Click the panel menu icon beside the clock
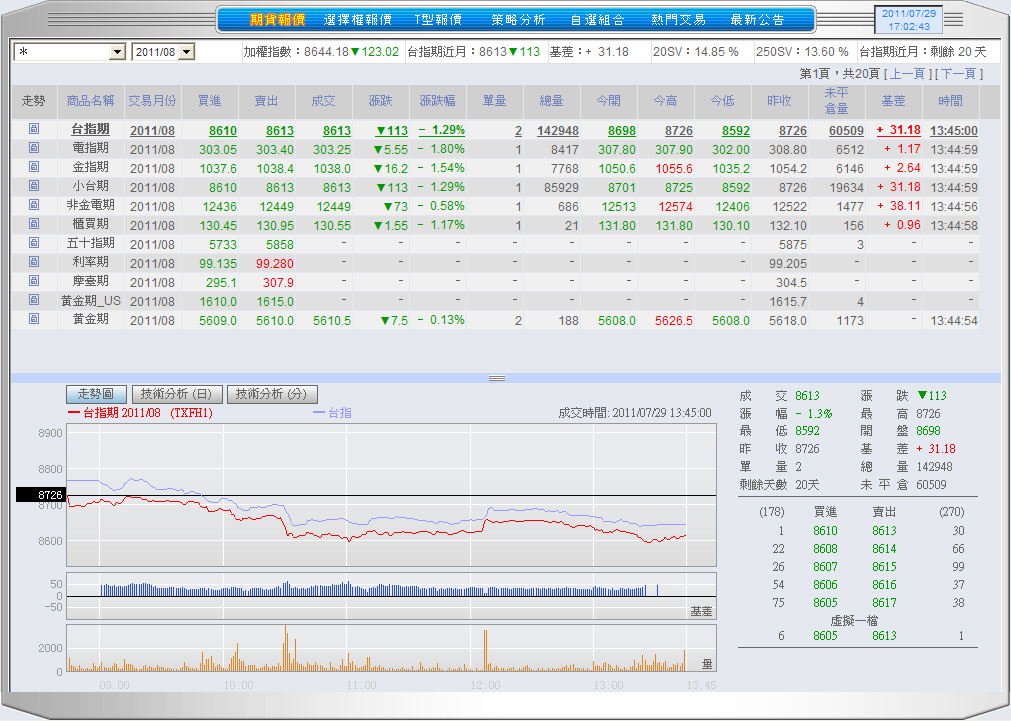Image resolution: width=1011 pixels, height=721 pixels. (x=954, y=20)
